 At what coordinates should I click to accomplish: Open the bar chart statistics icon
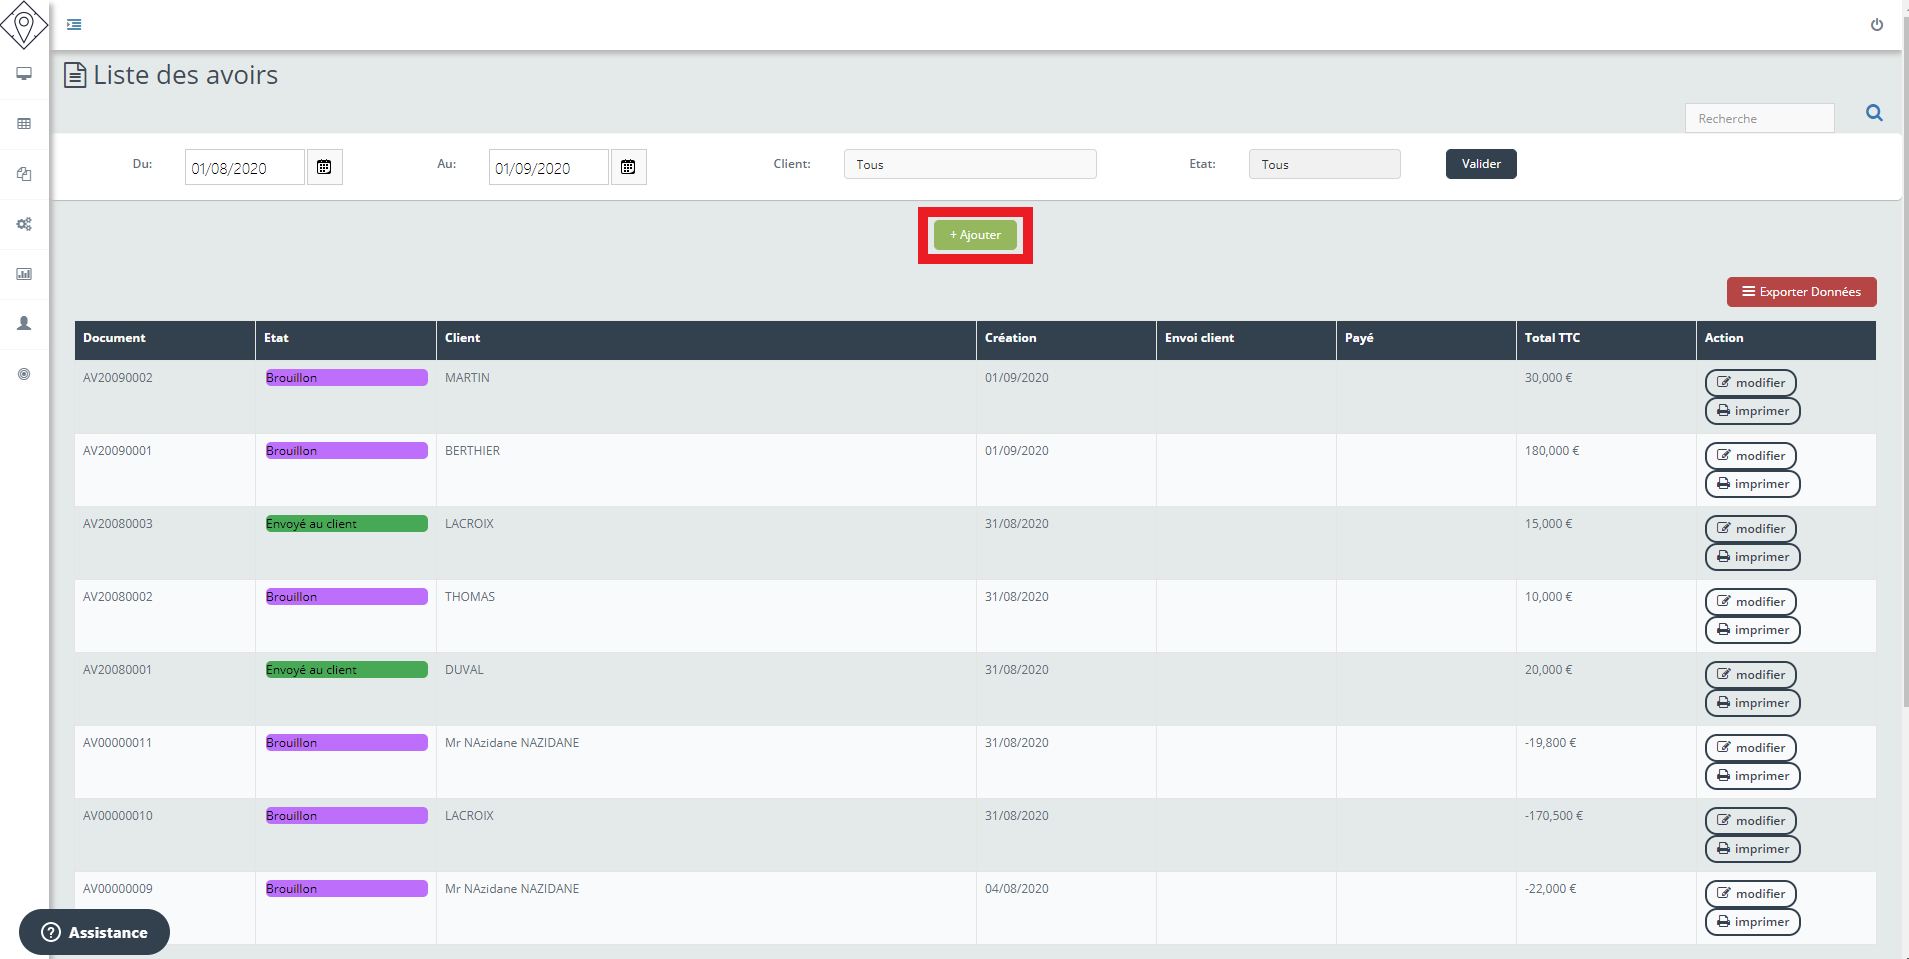pyautogui.click(x=24, y=274)
